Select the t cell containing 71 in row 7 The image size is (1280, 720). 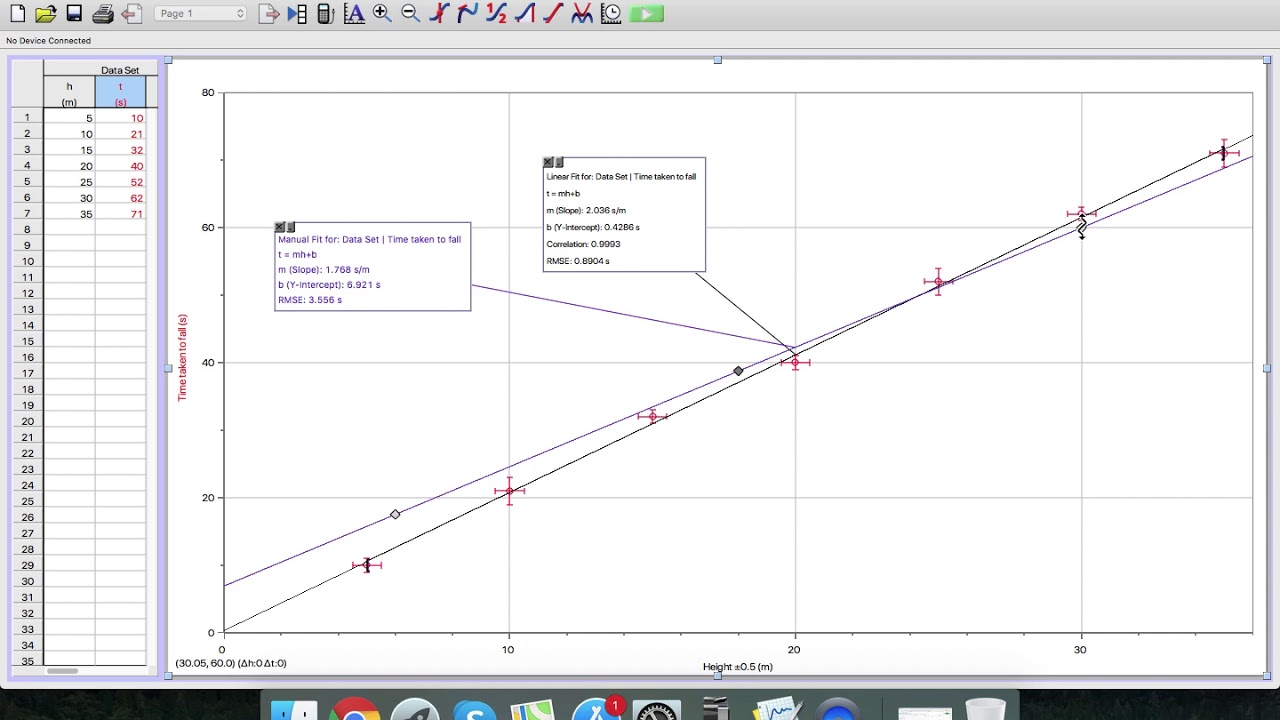coord(120,214)
